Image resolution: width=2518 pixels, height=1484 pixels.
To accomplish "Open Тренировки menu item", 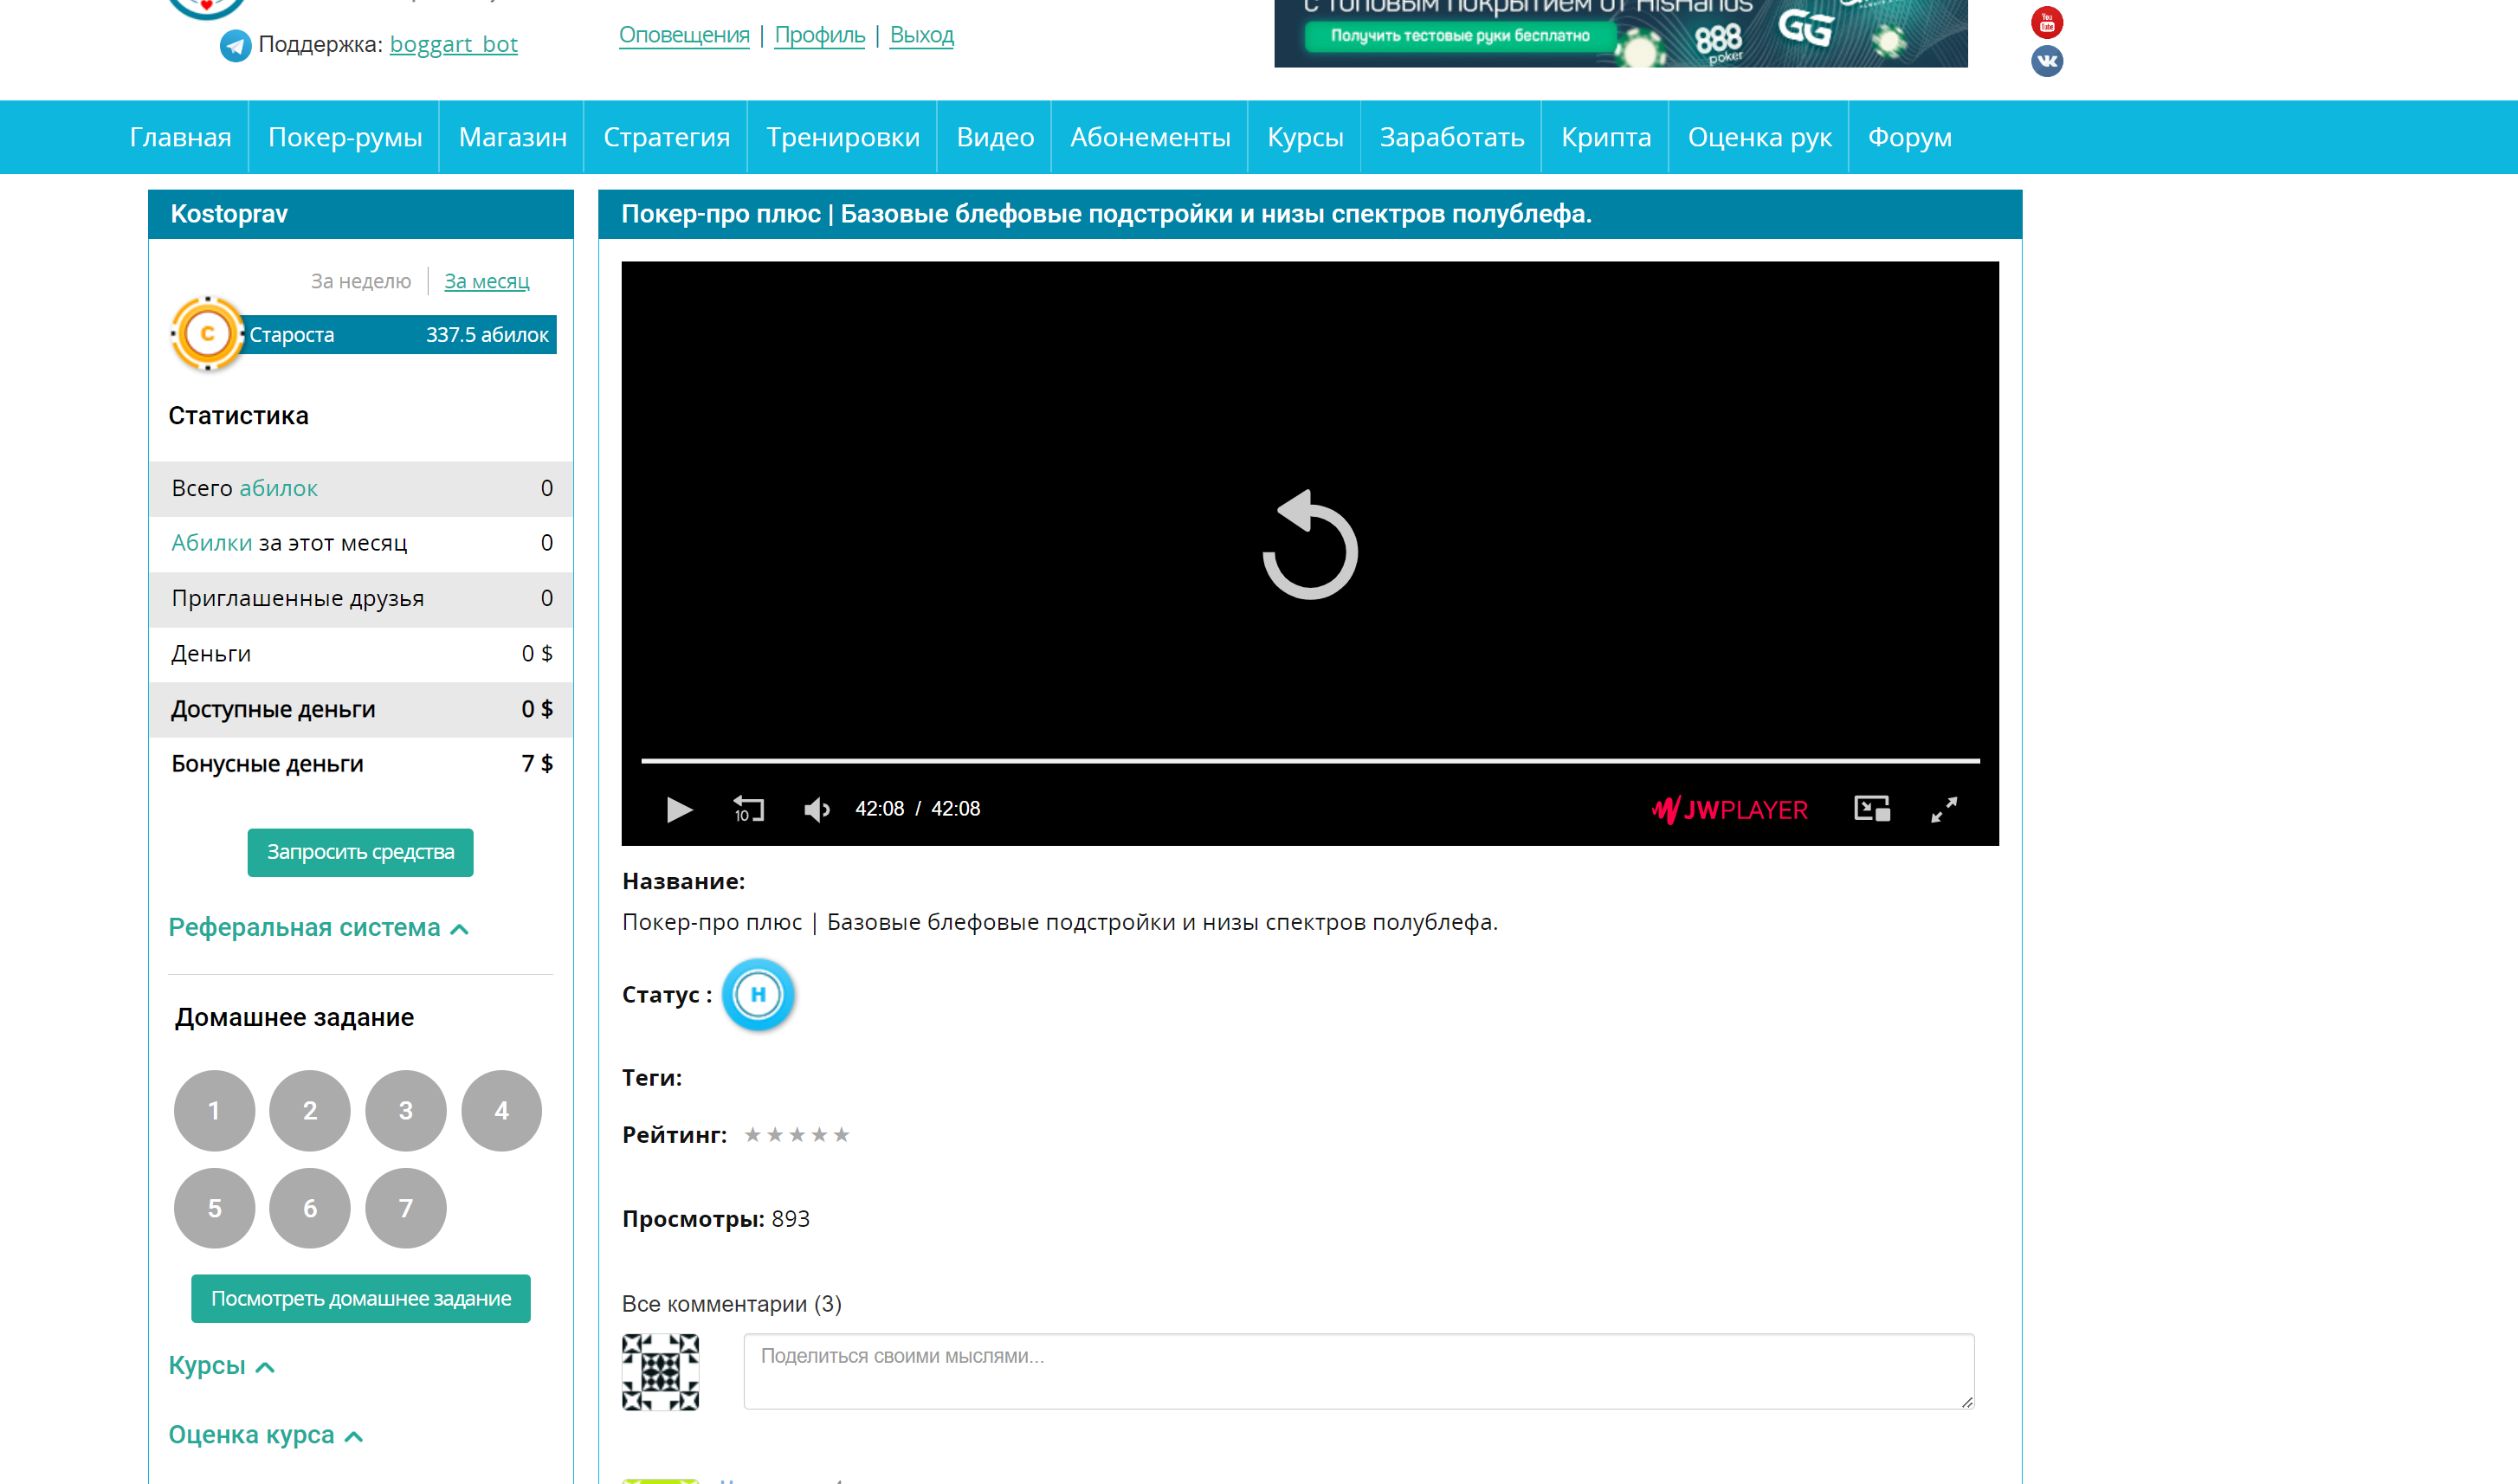I will click(843, 137).
